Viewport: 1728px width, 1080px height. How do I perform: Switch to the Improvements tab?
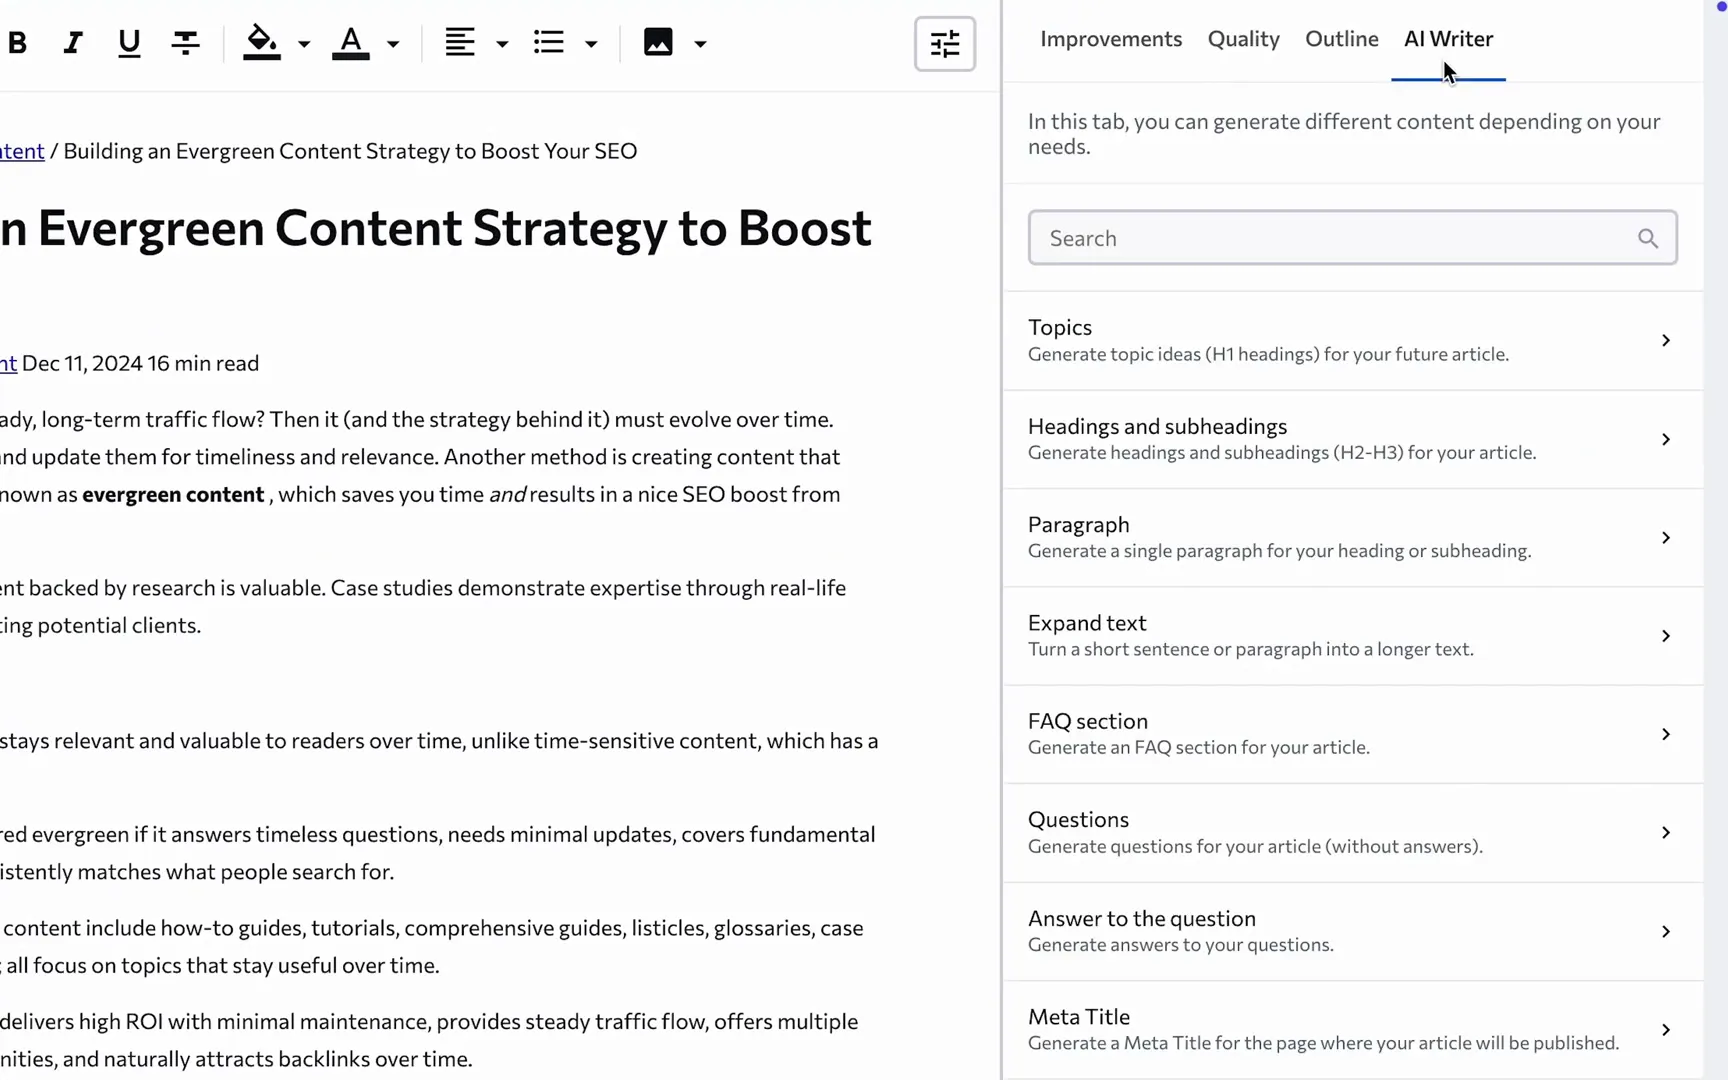pyautogui.click(x=1110, y=38)
